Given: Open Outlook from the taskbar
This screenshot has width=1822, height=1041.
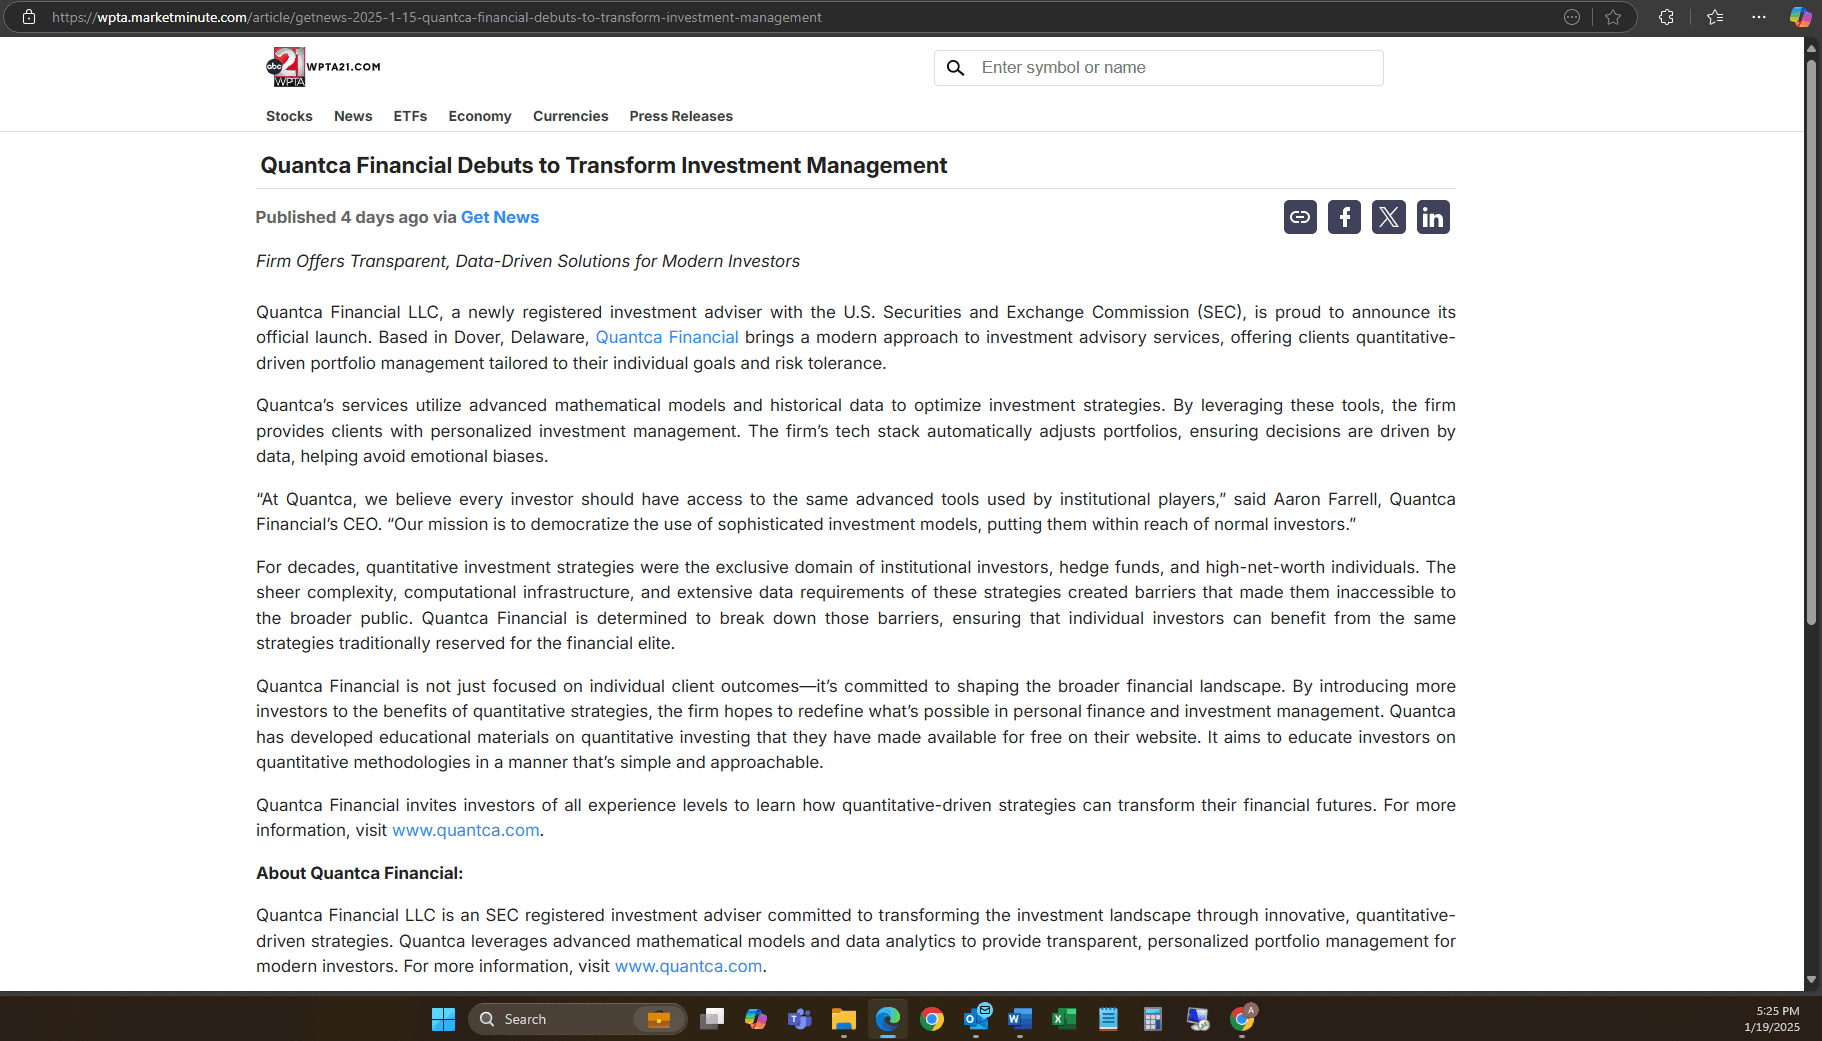Looking at the screenshot, I should pos(976,1019).
